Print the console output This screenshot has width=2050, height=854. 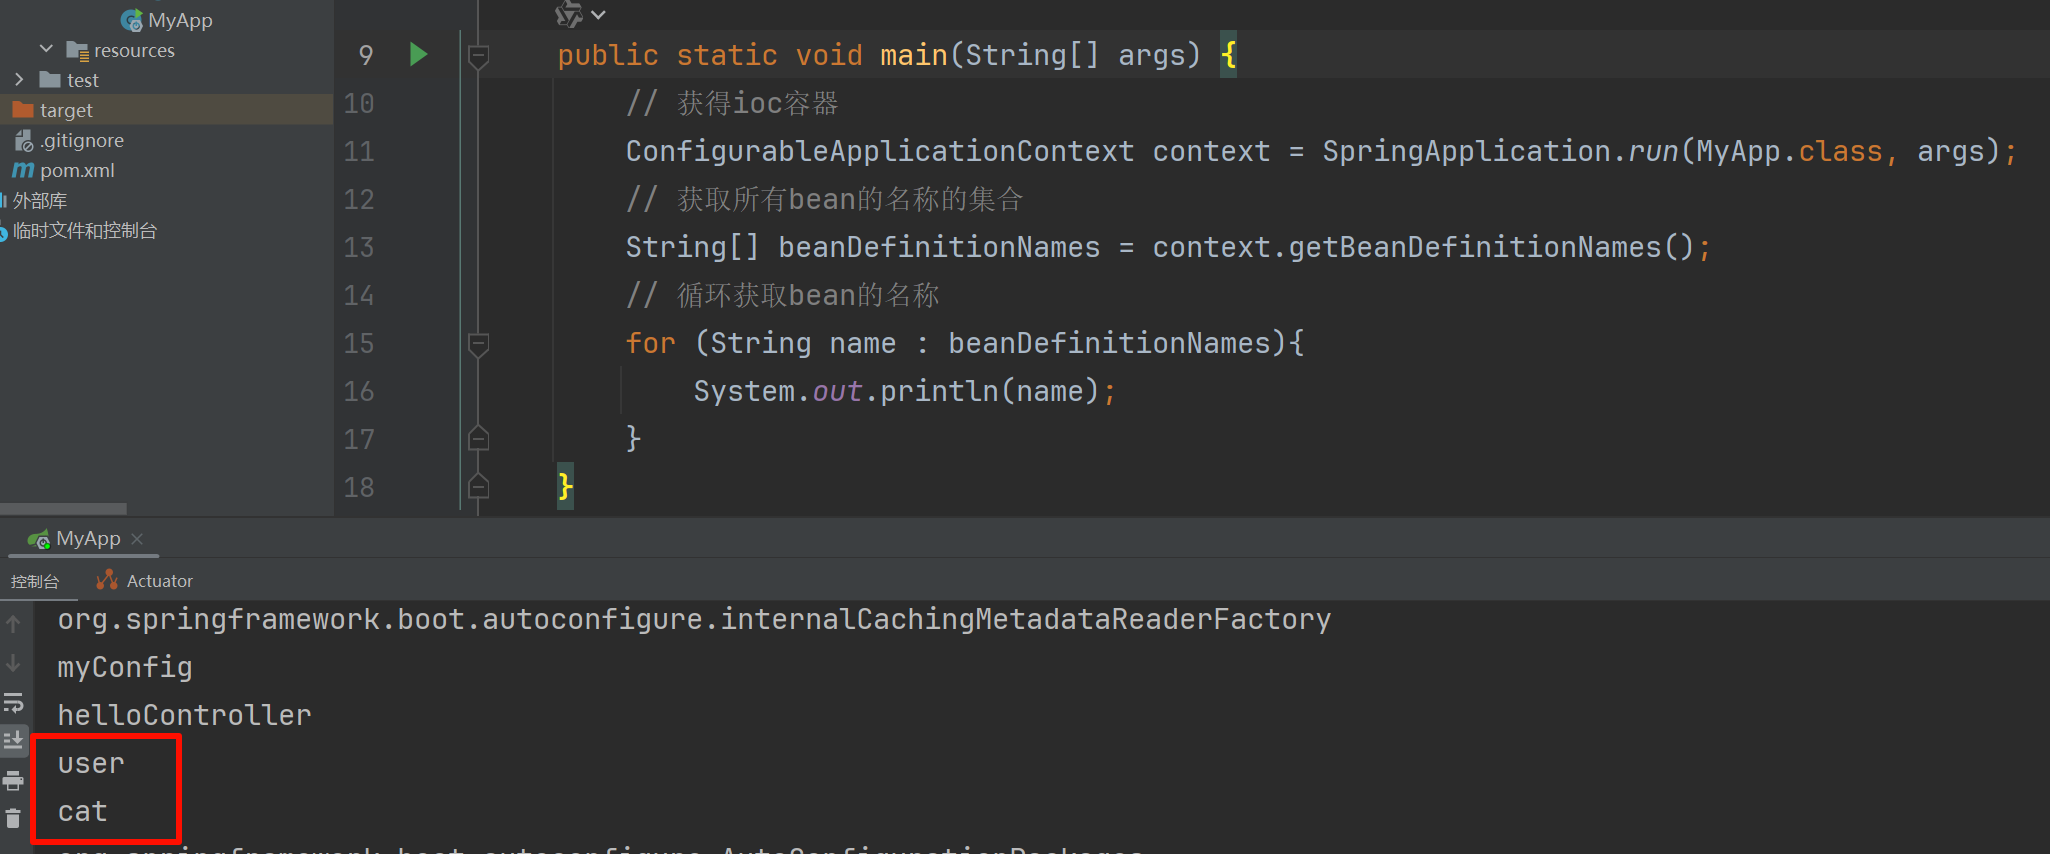coord(13,780)
